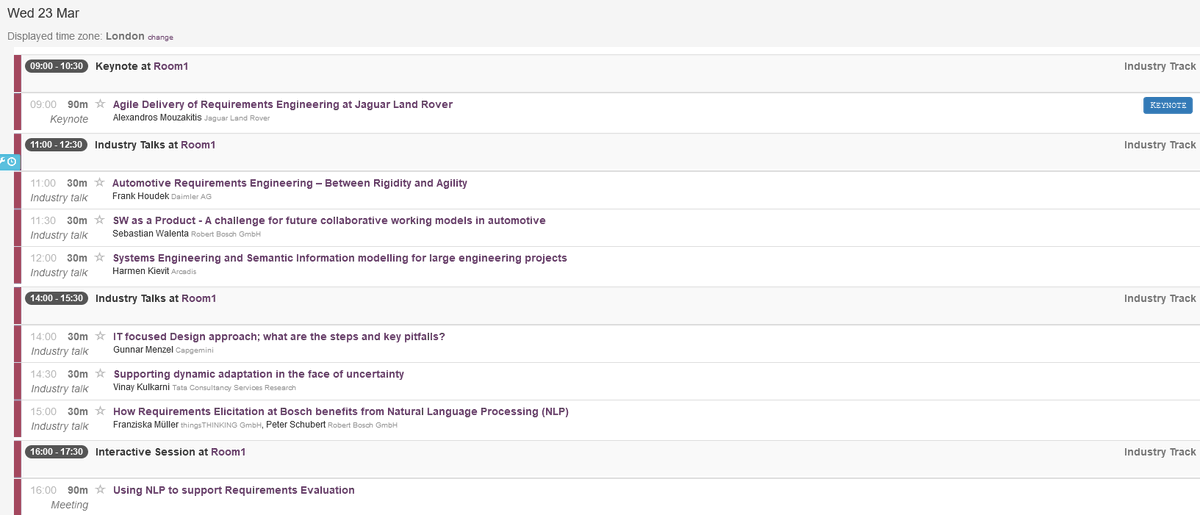1200x515 pixels.
Task: Star the IT focused Design approach talk
Action: coord(100,336)
